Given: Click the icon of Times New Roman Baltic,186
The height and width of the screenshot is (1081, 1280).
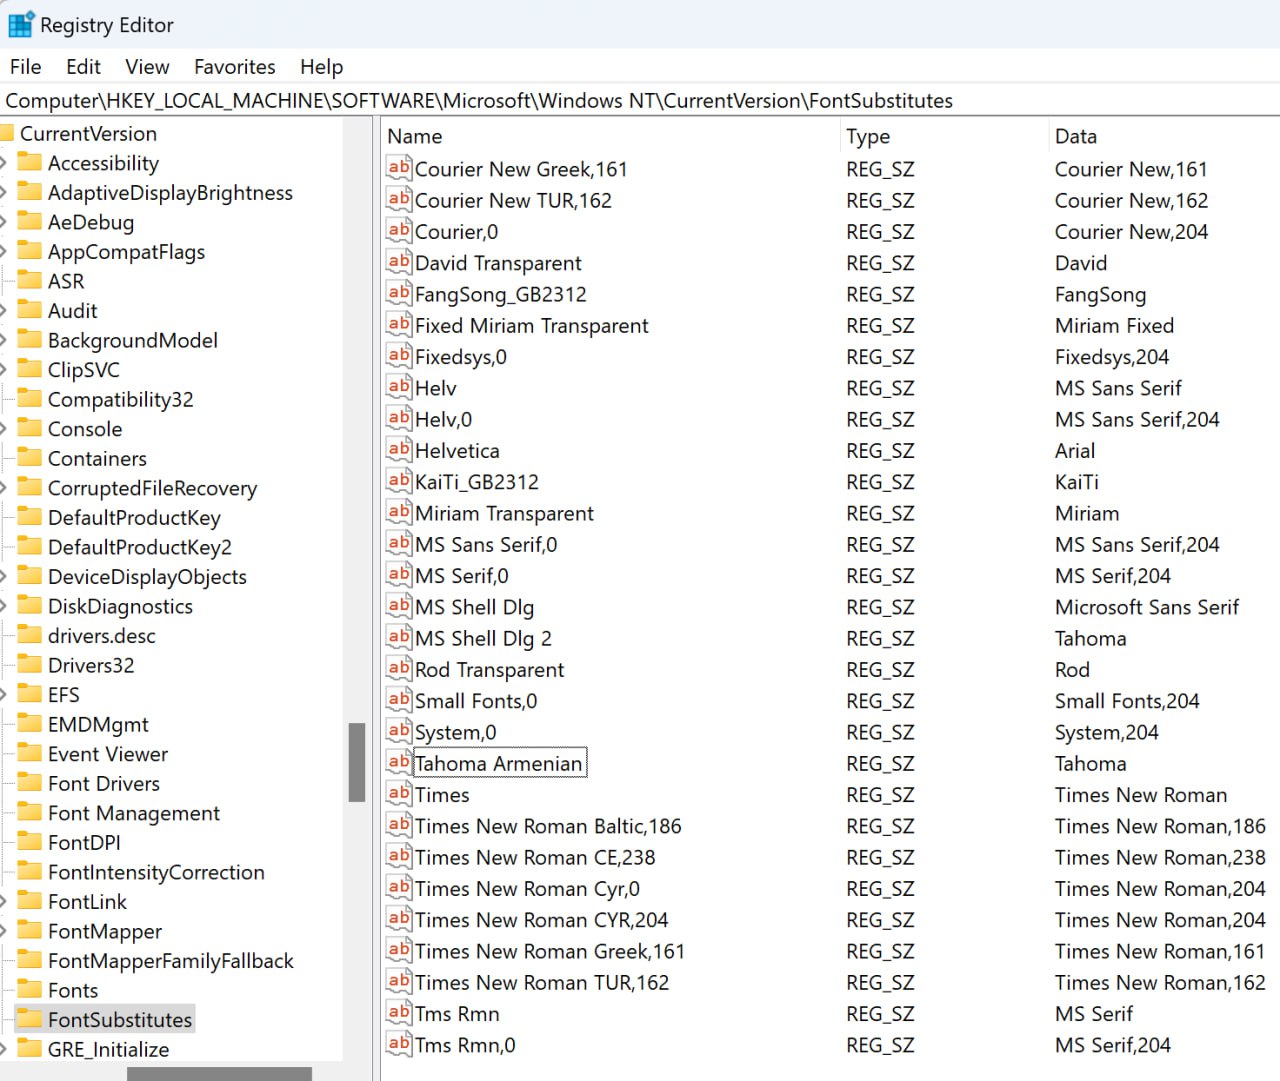Looking at the screenshot, I should [399, 825].
